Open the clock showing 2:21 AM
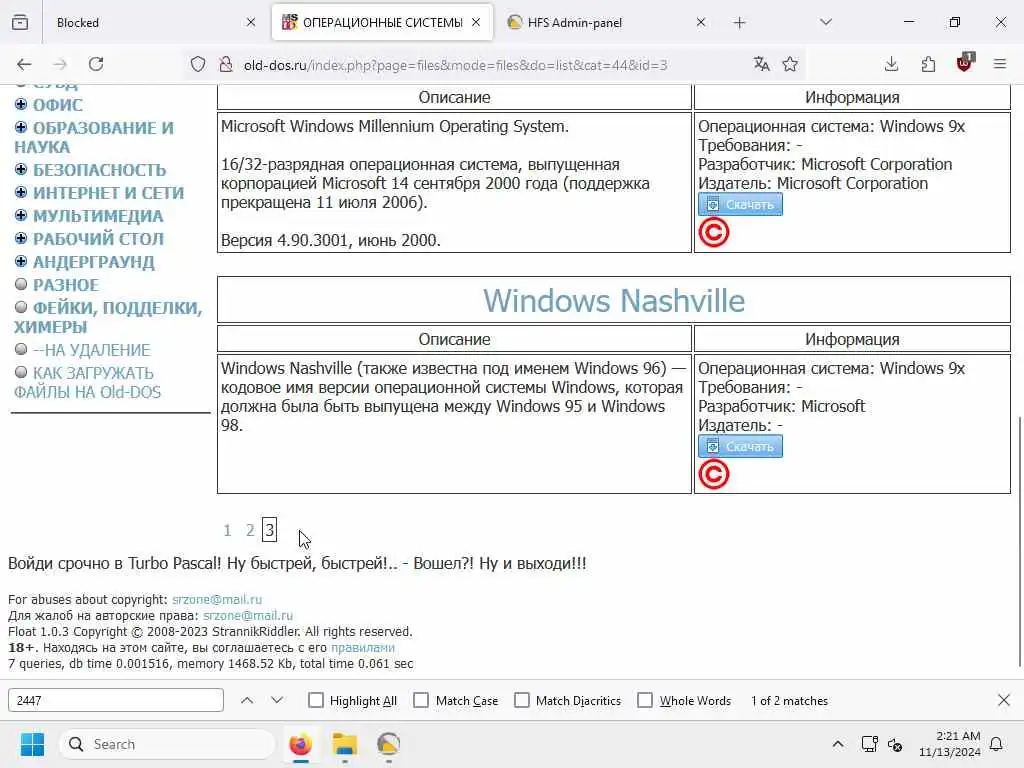 pos(950,744)
